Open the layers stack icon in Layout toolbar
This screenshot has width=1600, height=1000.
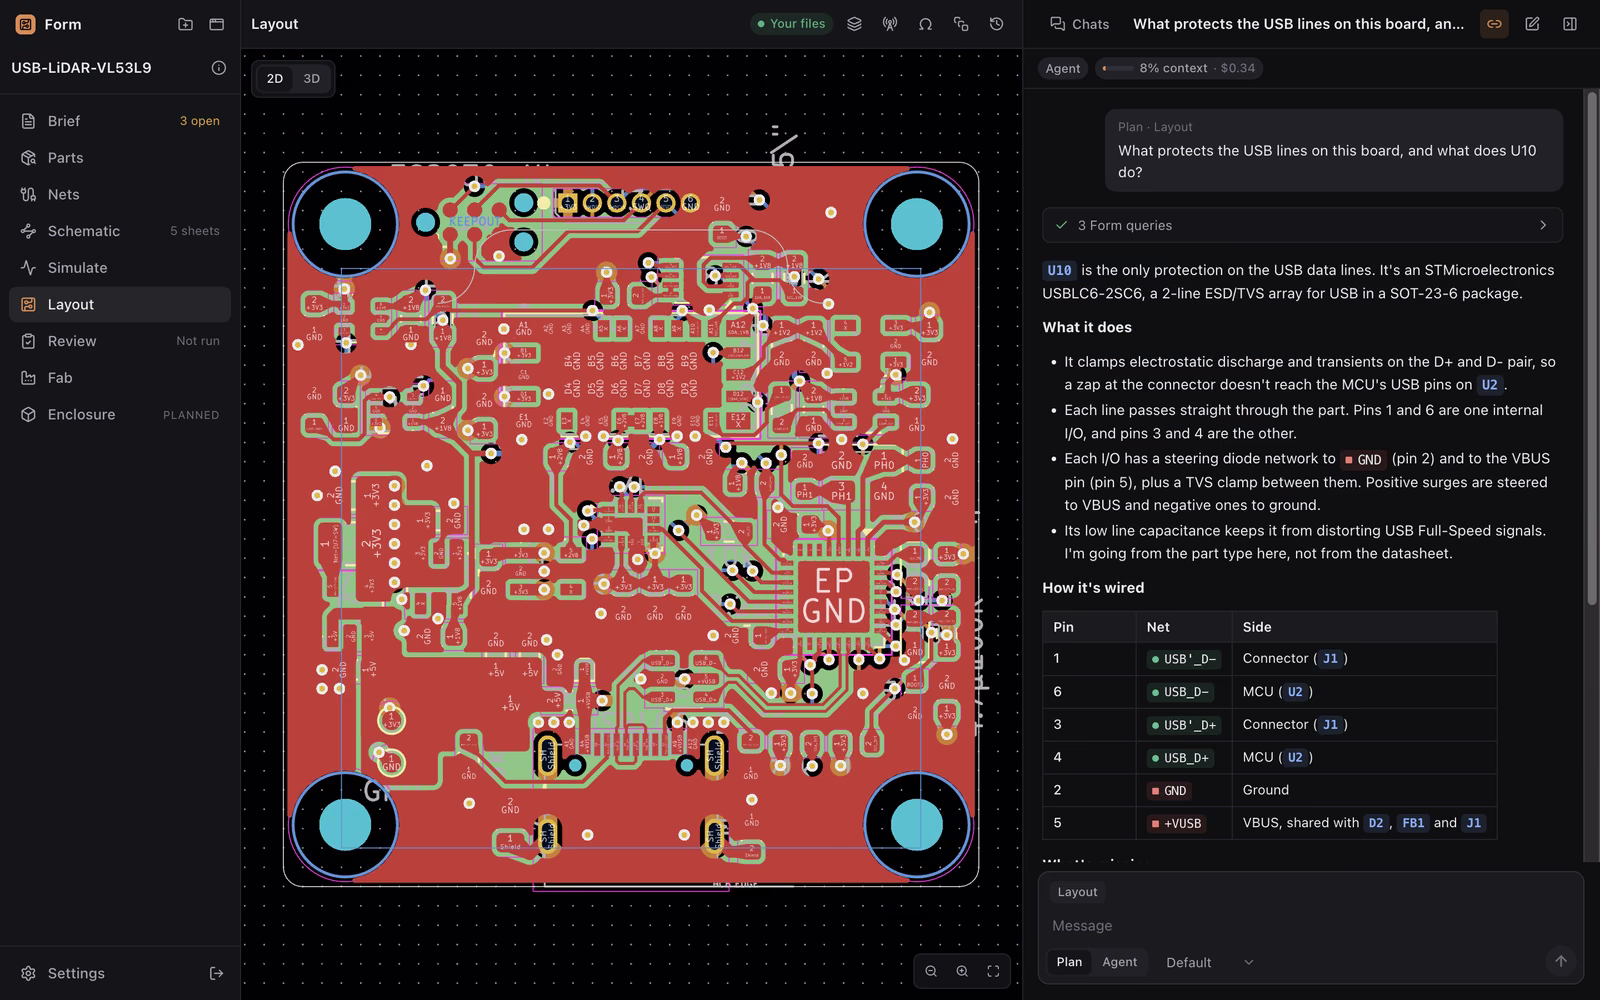pos(854,24)
